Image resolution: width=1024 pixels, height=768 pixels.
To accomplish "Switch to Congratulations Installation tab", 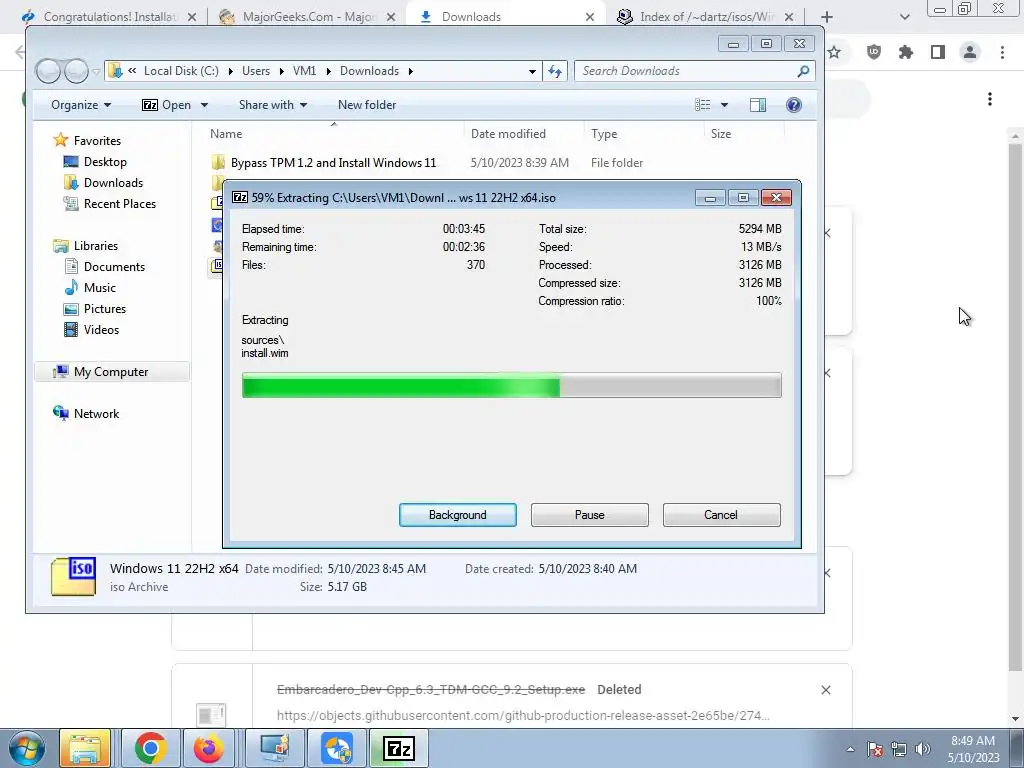I will [x=110, y=17].
